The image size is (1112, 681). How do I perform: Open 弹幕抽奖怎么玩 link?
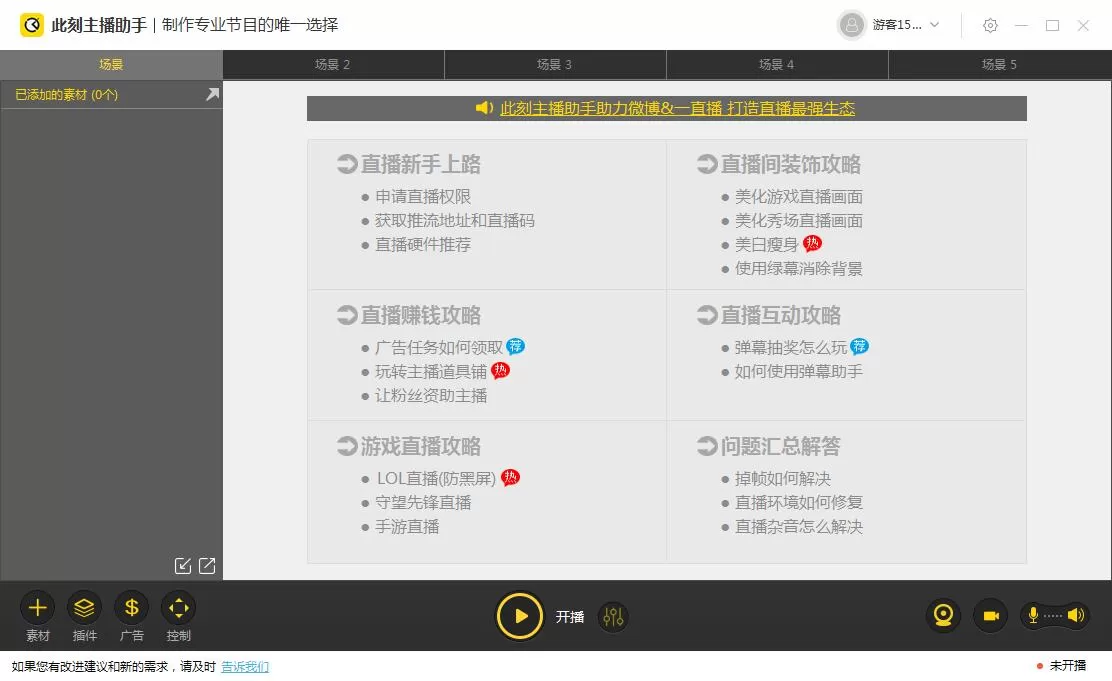[791, 348]
